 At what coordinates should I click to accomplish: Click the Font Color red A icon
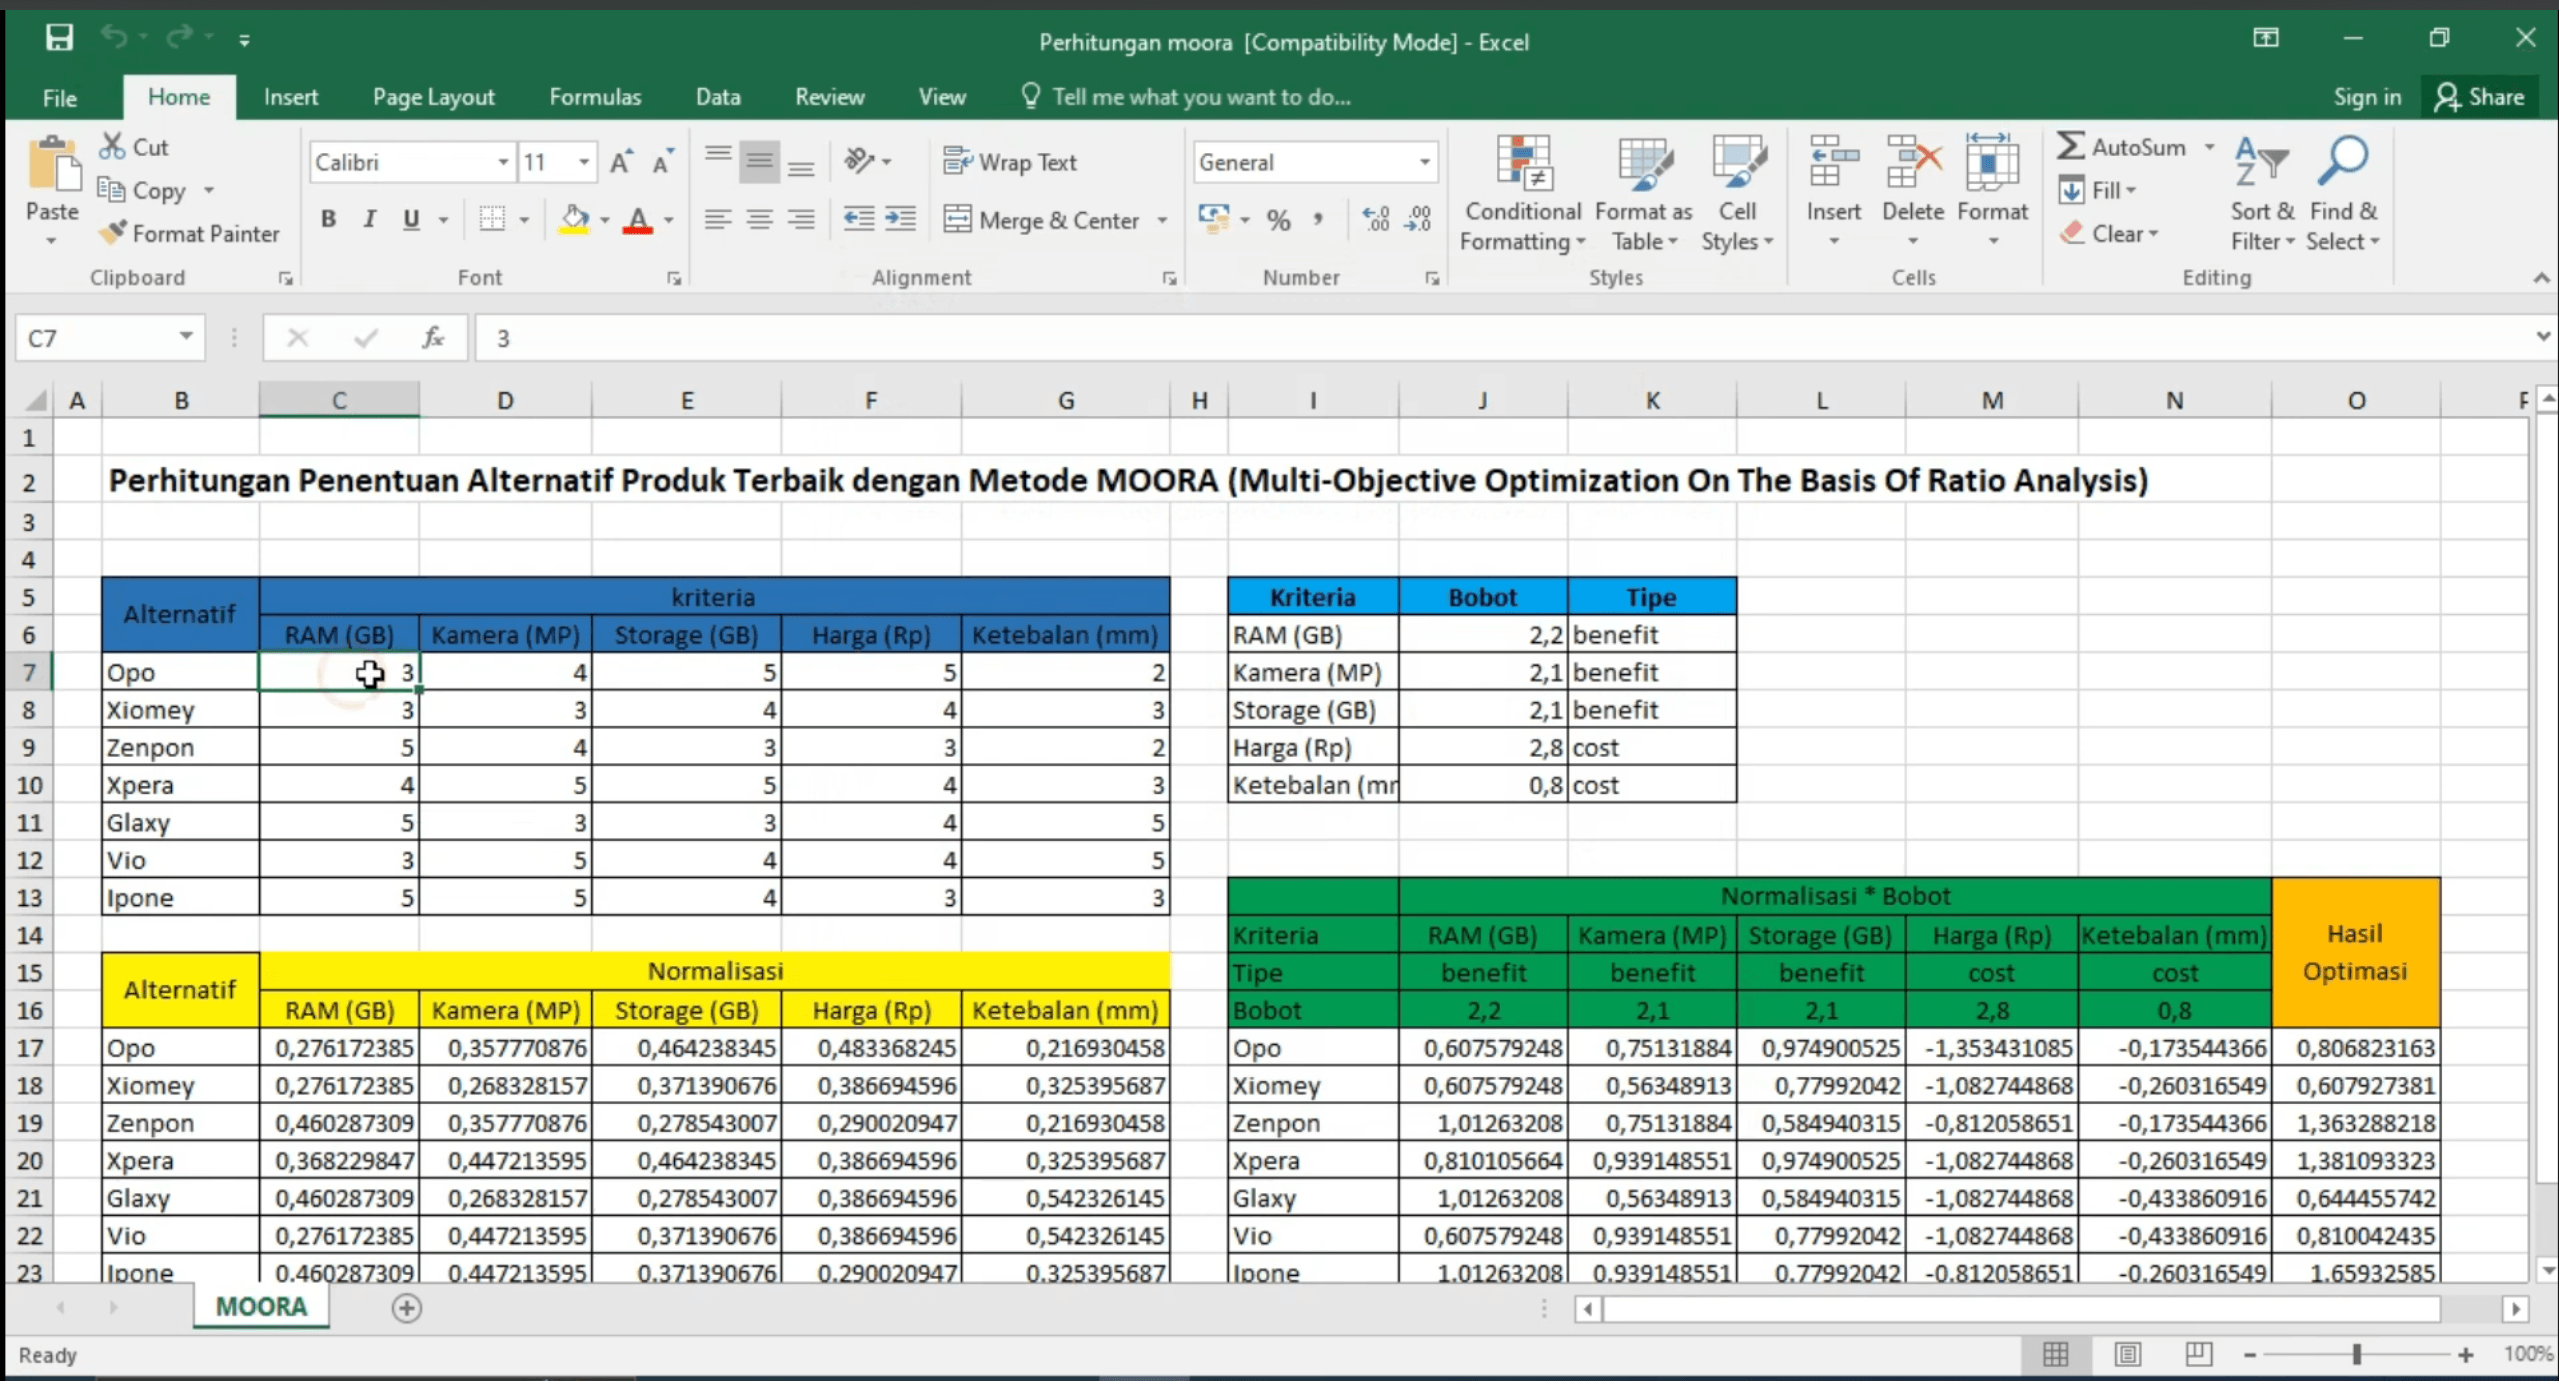tap(638, 219)
